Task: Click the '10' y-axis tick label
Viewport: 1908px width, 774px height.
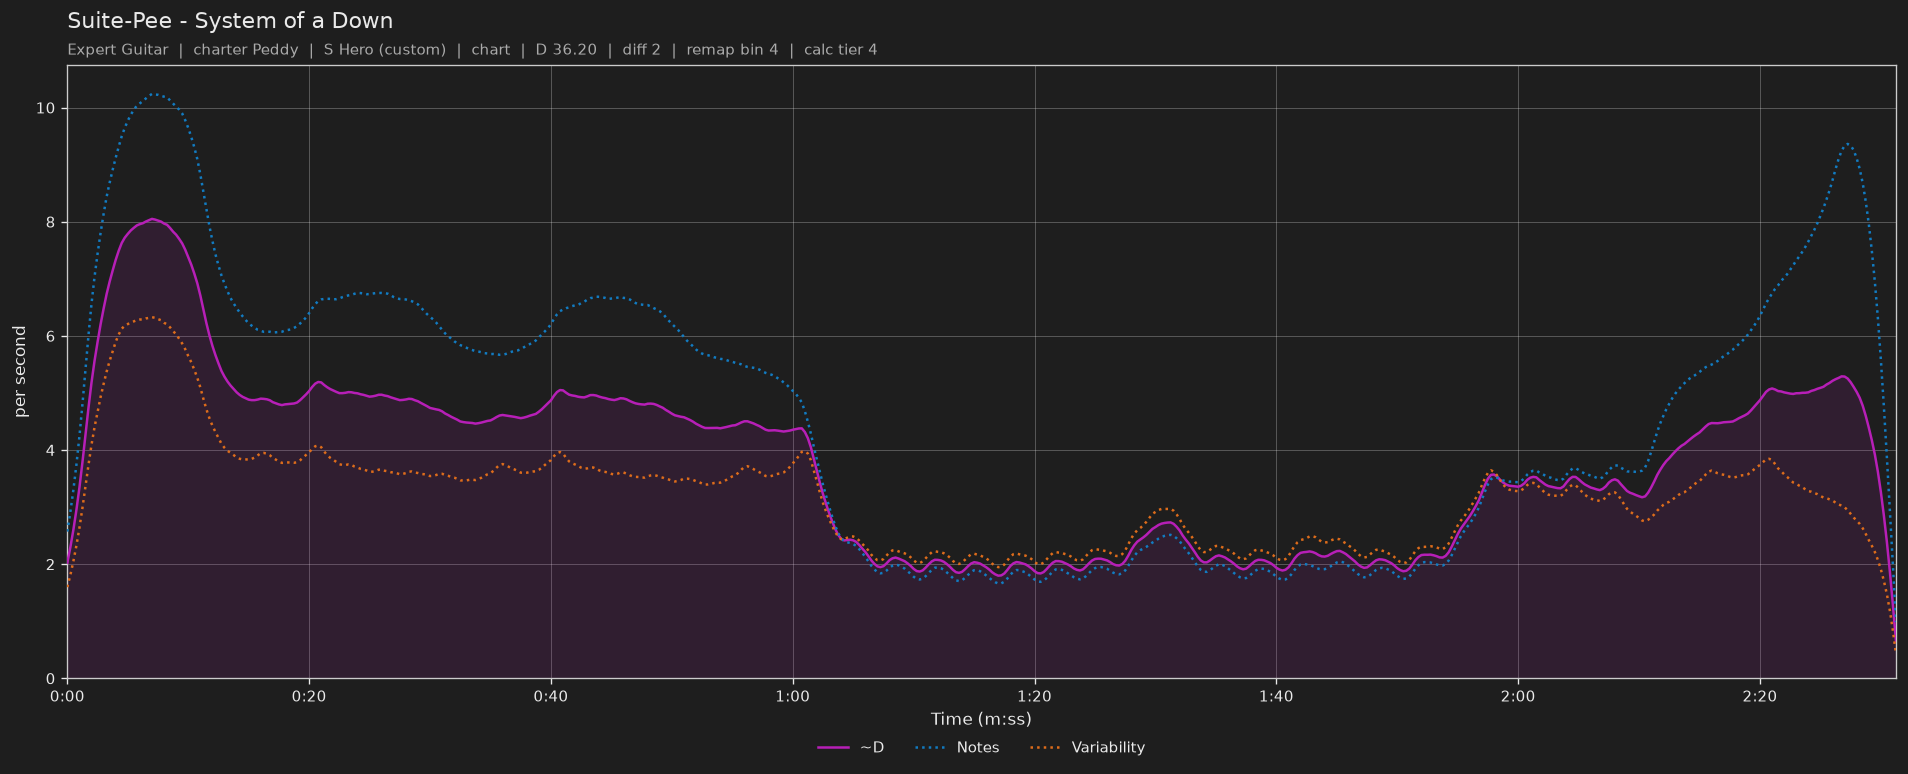Action: click(x=45, y=108)
